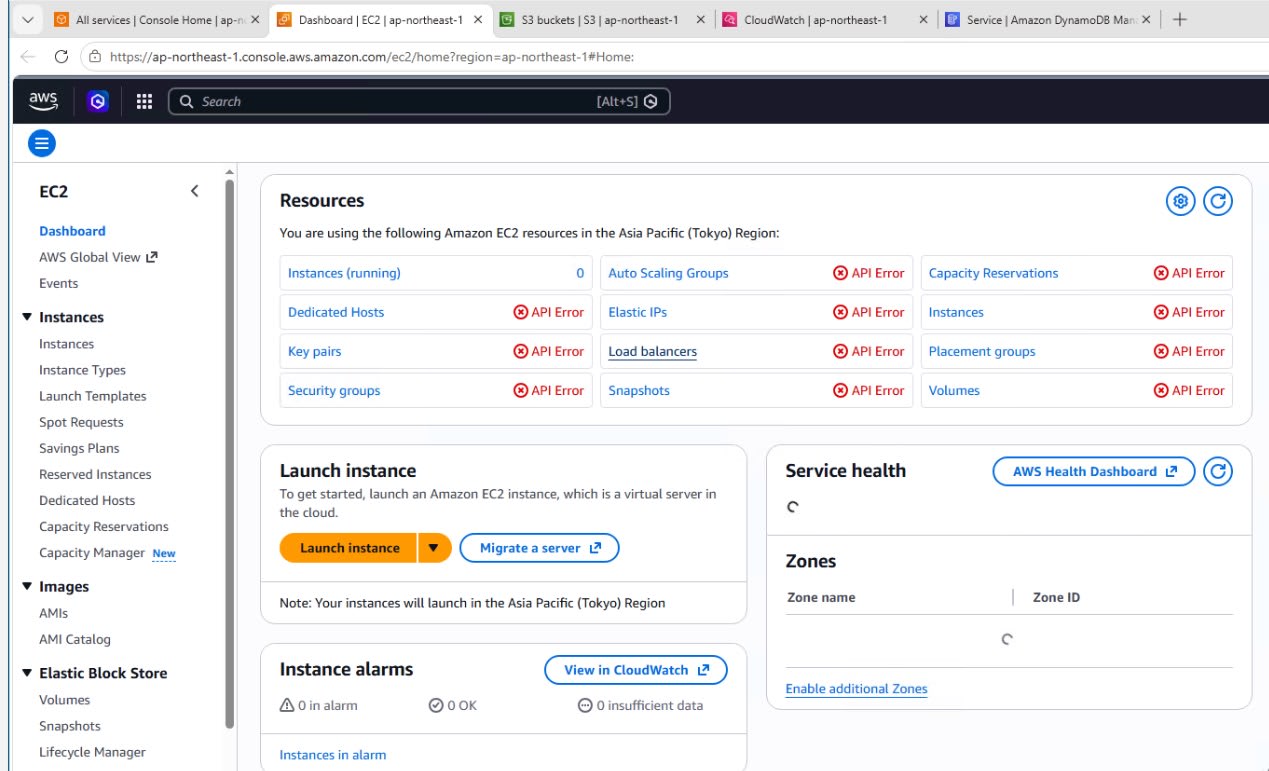
Task: Click the API Error next to Key pairs
Action: coord(549,351)
